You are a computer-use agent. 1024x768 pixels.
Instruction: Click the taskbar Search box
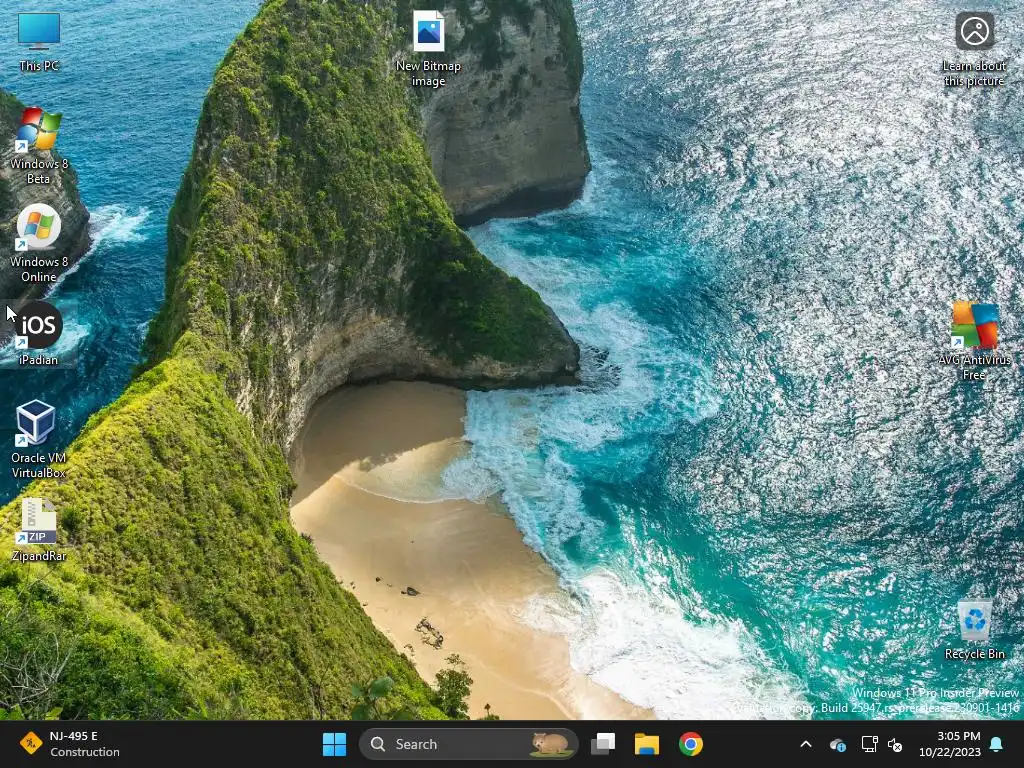coord(468,744)
